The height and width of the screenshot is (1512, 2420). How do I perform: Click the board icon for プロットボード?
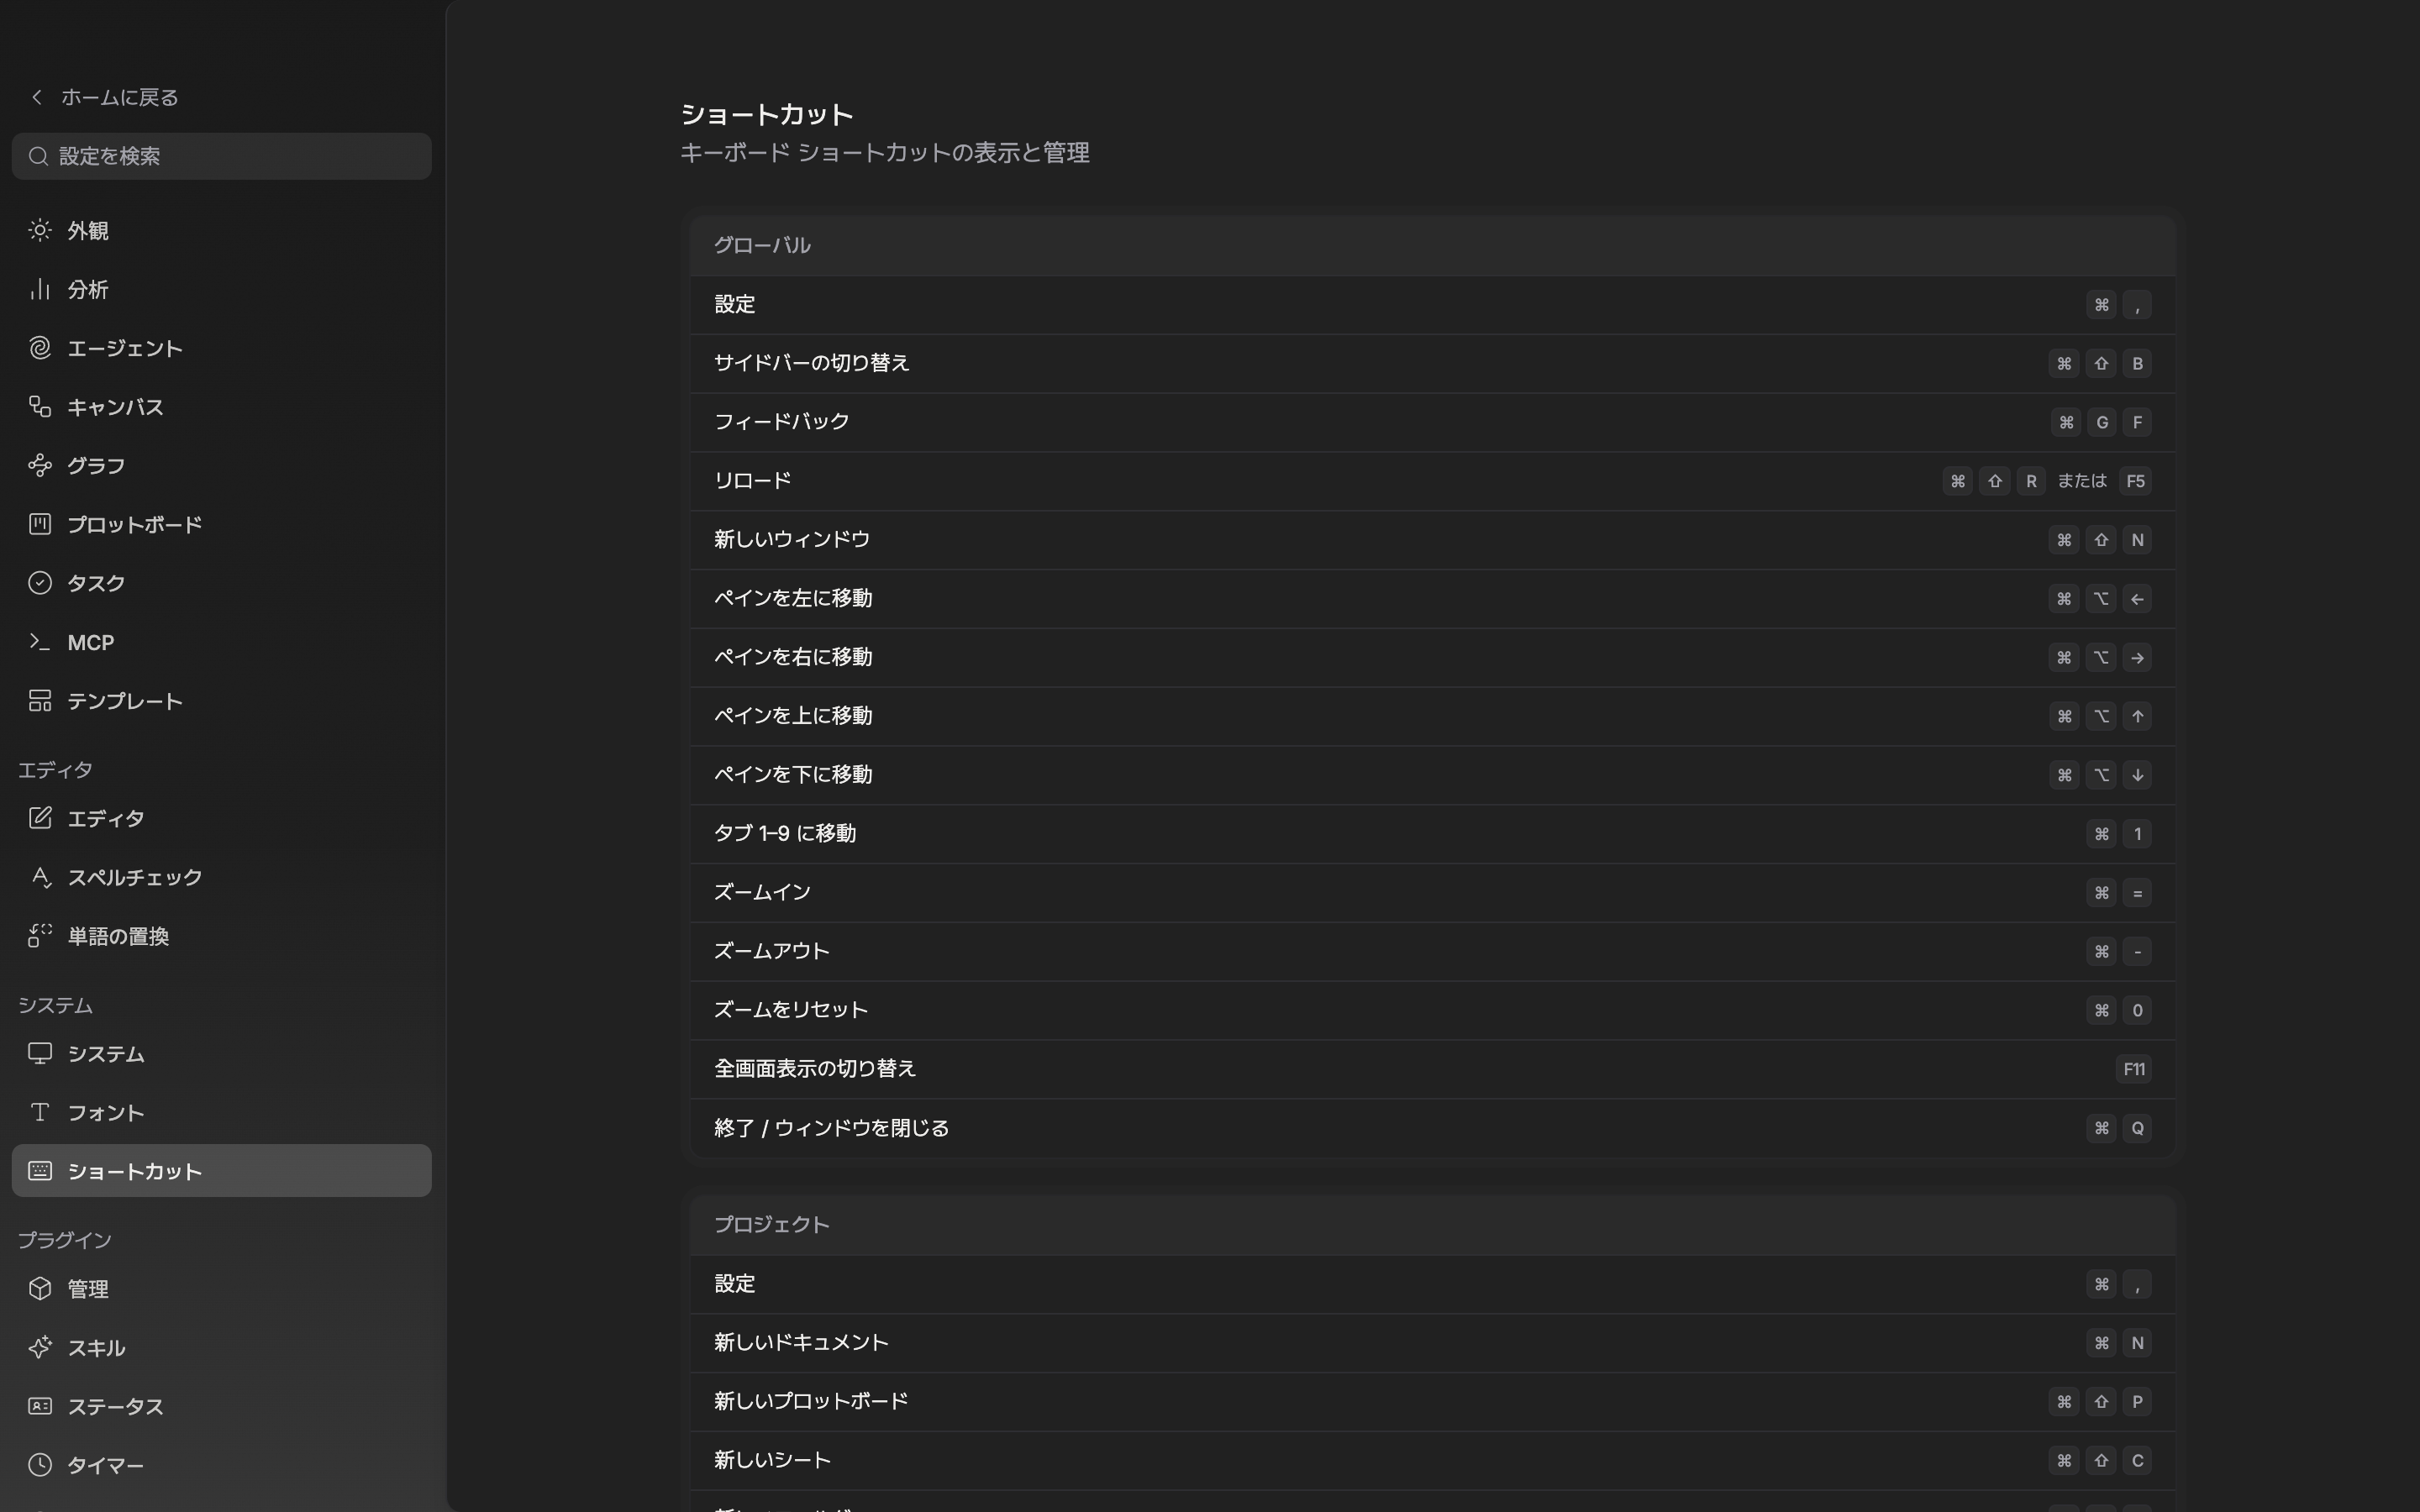[x=40, y=525]
